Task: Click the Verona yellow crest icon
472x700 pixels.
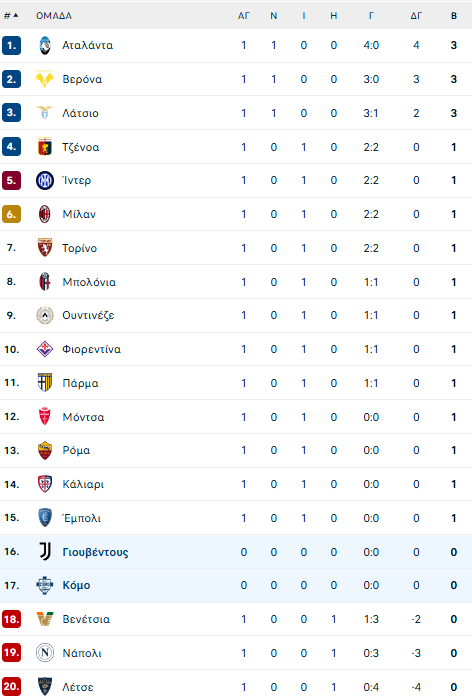Action: pyautogui.click(x=45, y=79)
